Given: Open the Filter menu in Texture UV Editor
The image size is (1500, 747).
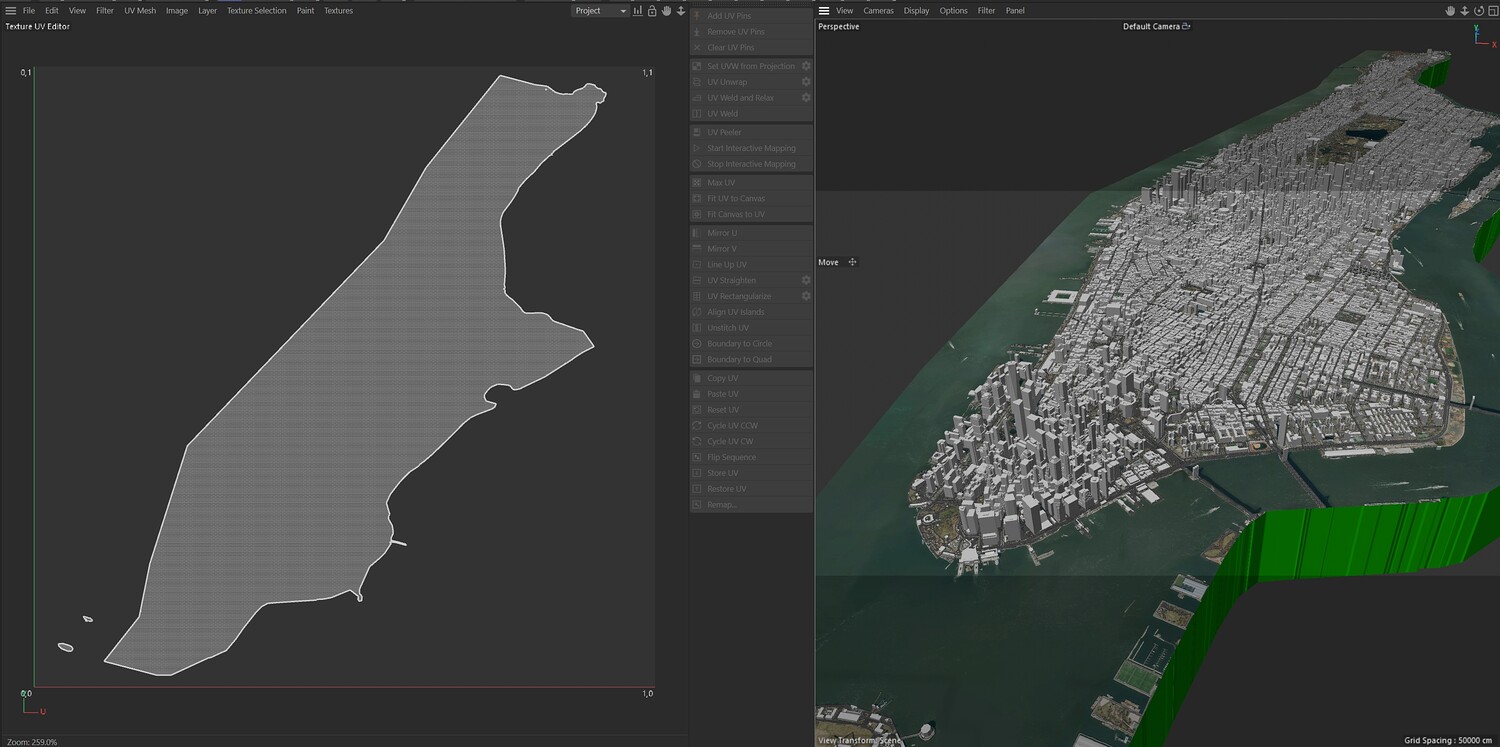Looking at the screenshot, I should click(x=105, y=11).
